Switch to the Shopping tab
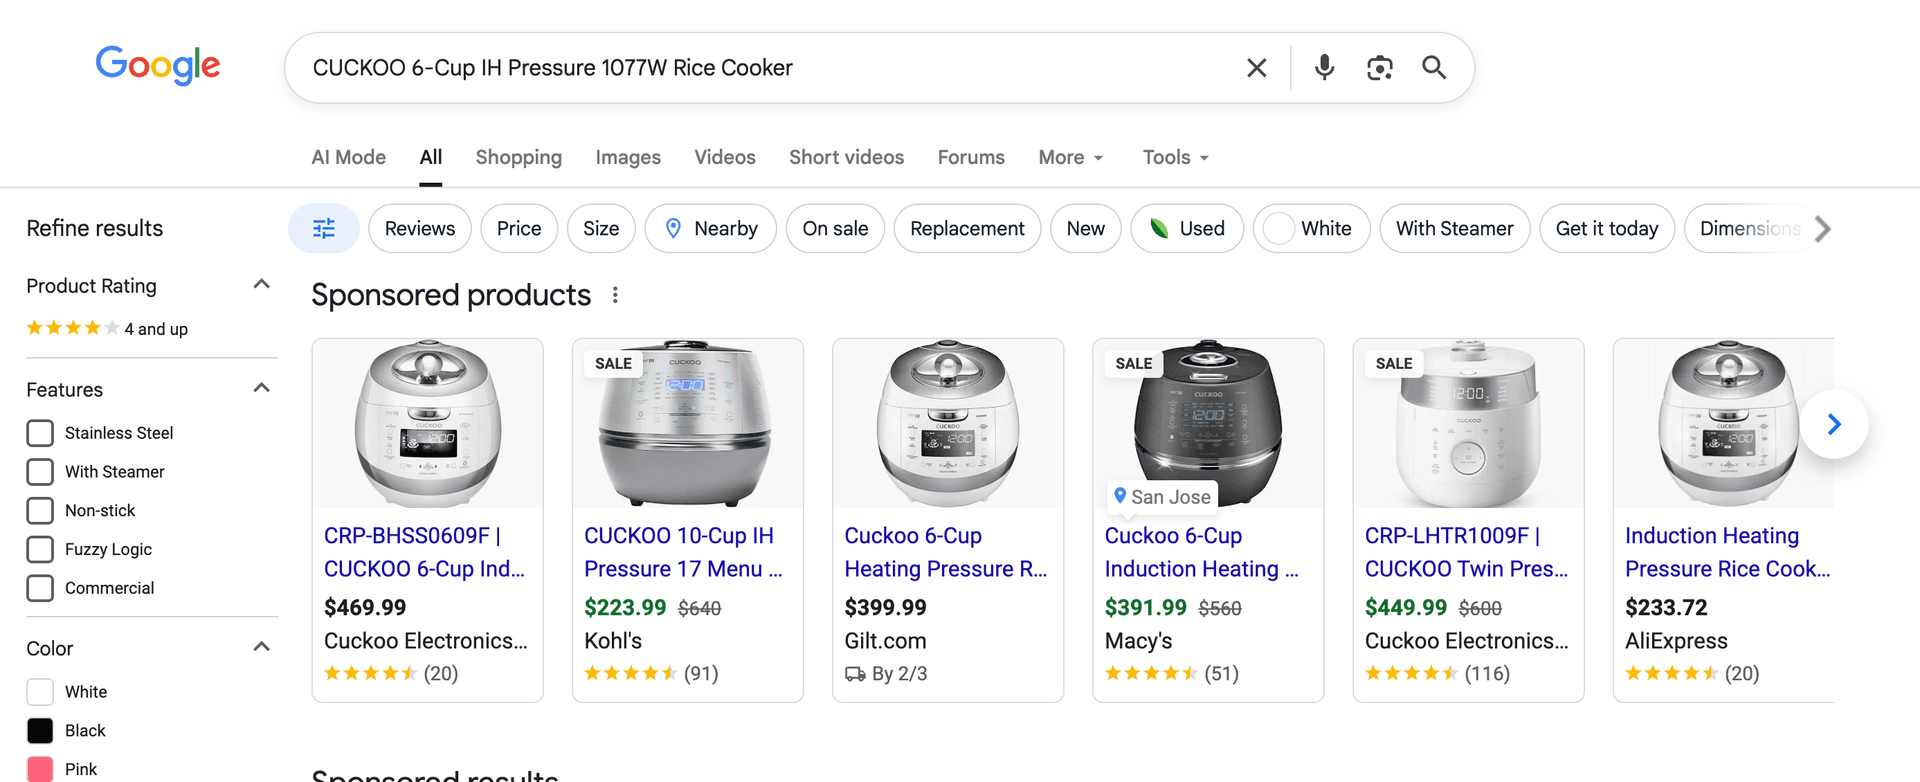 [x=519, y=158]
